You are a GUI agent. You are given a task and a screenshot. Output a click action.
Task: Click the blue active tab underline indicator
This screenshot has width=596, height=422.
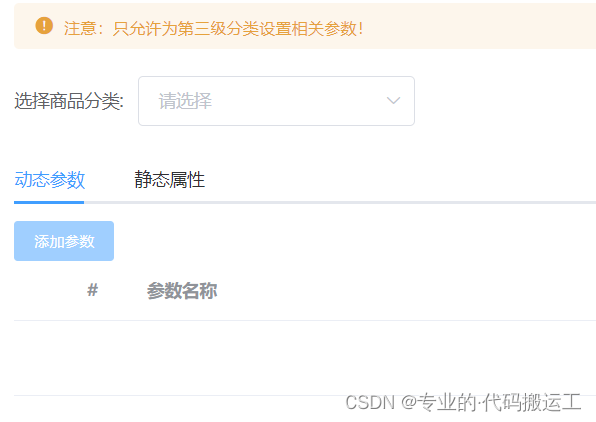click(x=49, y=203)
